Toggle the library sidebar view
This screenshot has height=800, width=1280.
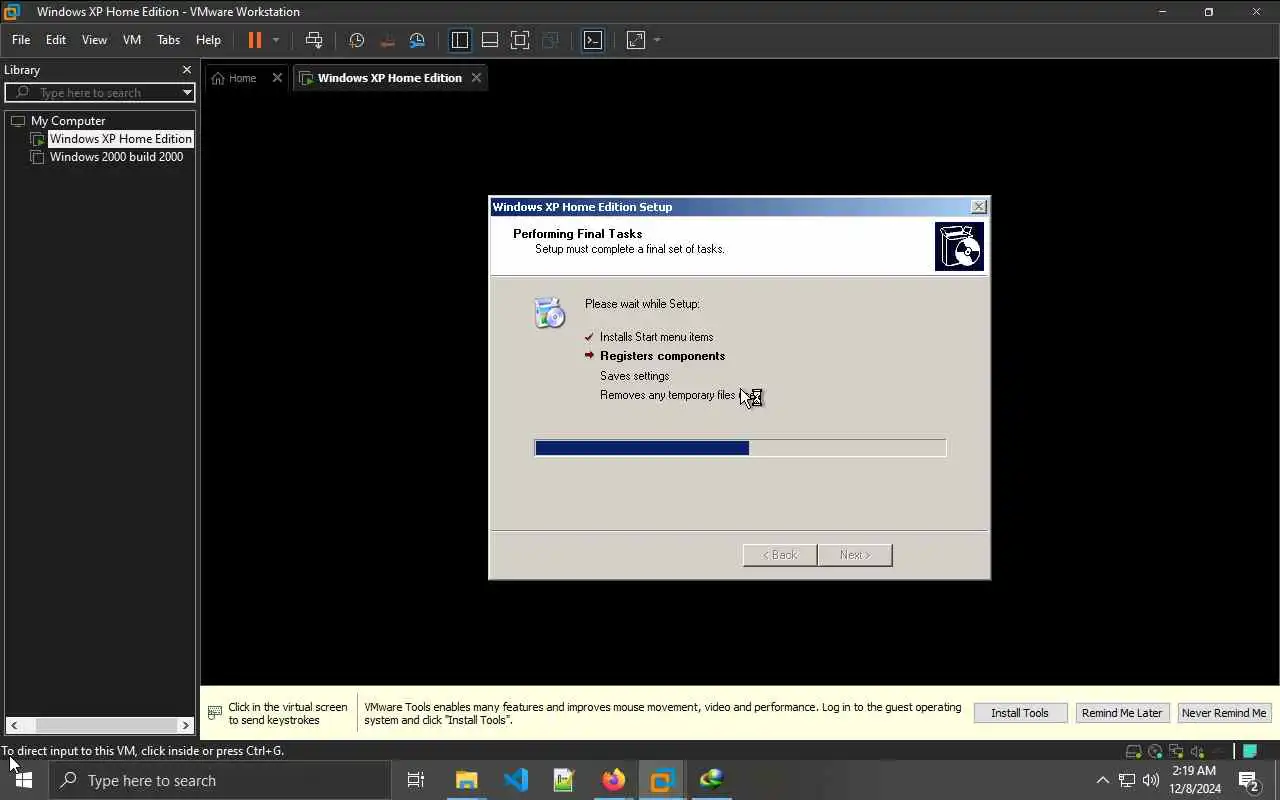click(x=460, y=40)
